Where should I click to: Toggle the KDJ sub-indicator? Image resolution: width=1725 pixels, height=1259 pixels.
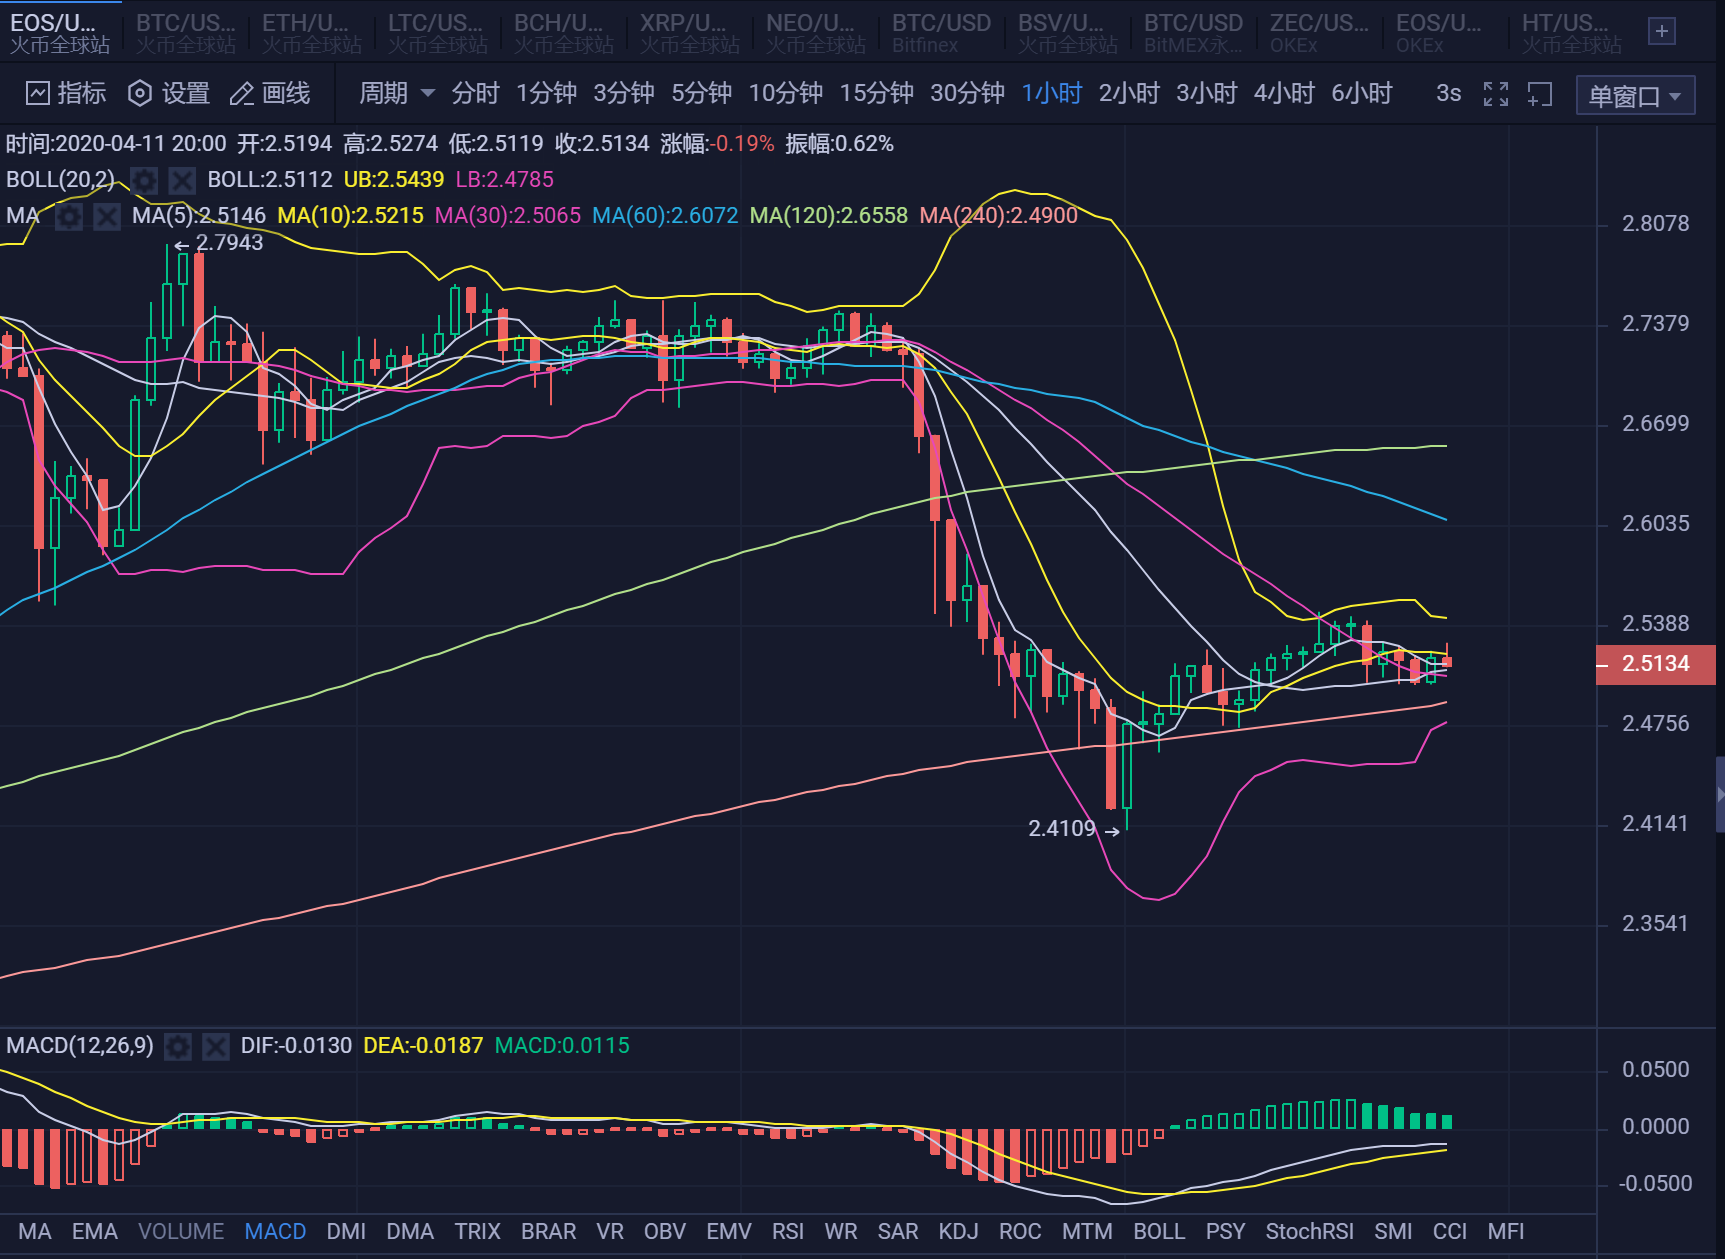pos(958,1231)
